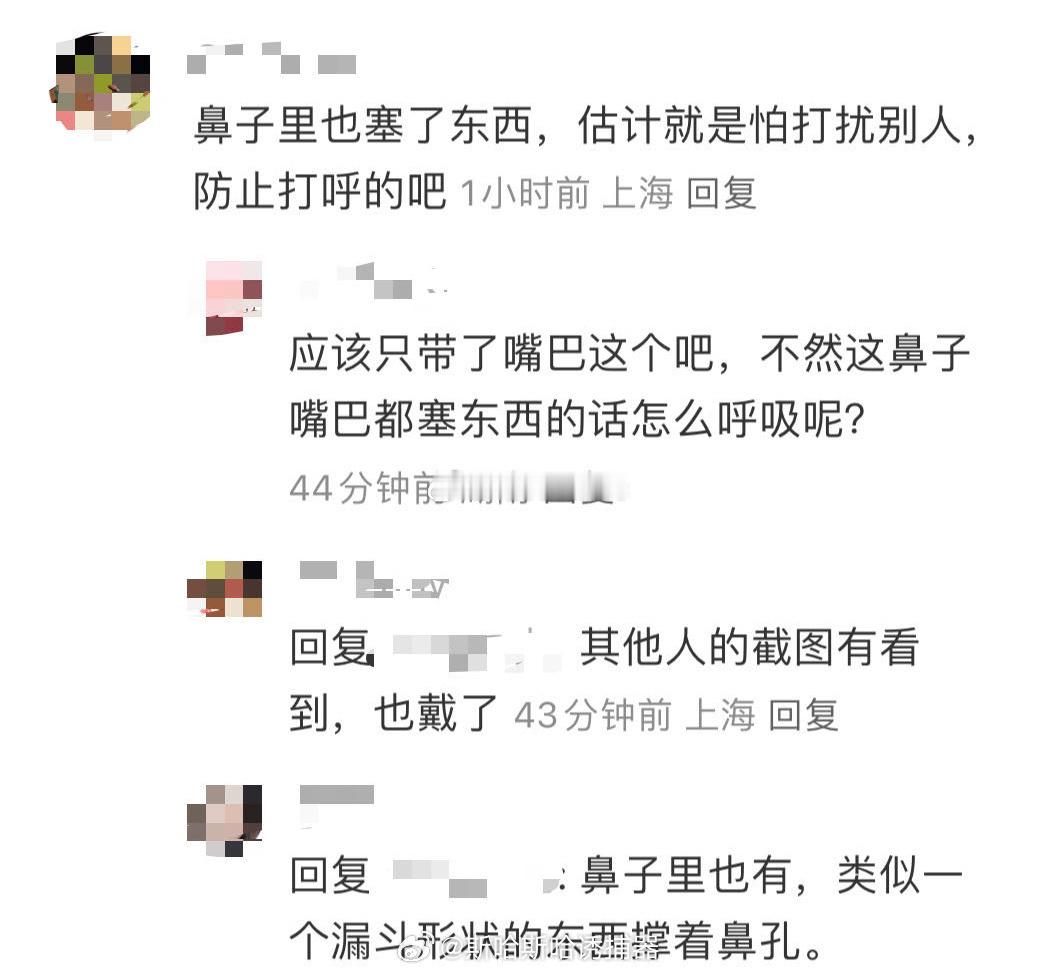This screenshot has width=1059, height=973.
Task: Tap the 1小时前 timestamp
Action: click(x=525, y=193)
